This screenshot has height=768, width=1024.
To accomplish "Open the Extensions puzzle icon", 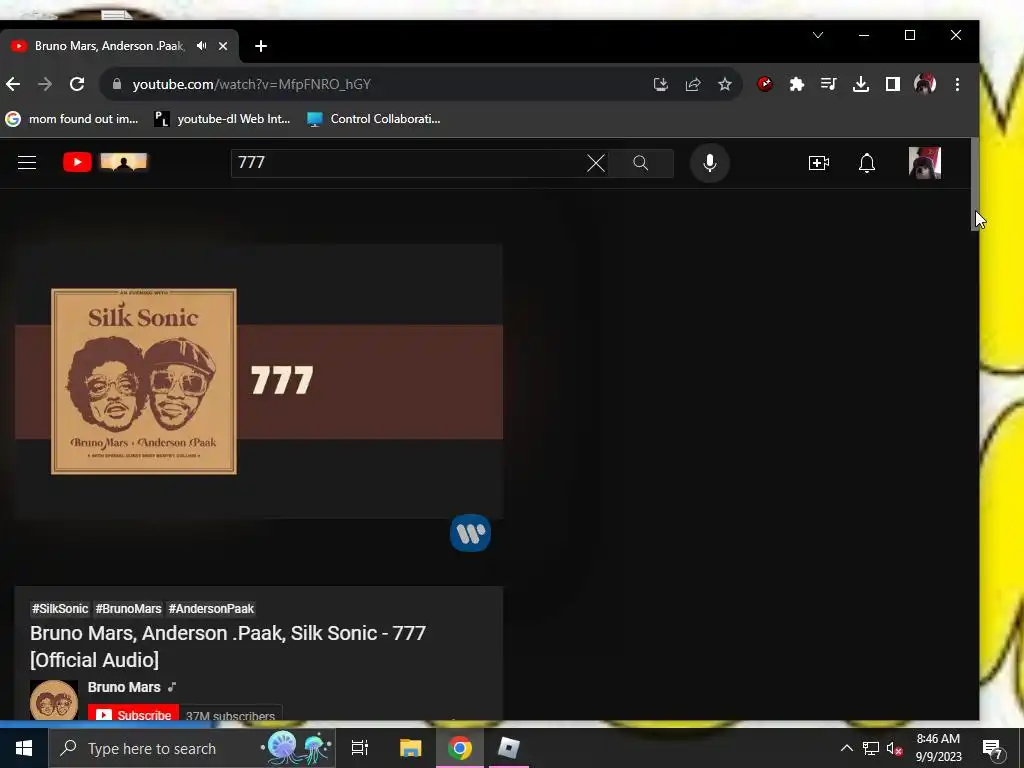I will pos(797,84).
